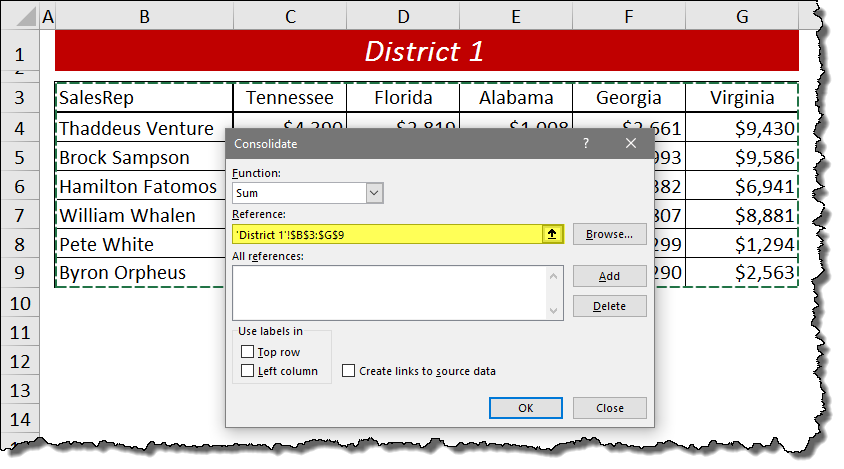Viewport: 844px width, 469px height.
Task: Confirm with the OK button
Action: click(526, 408)
